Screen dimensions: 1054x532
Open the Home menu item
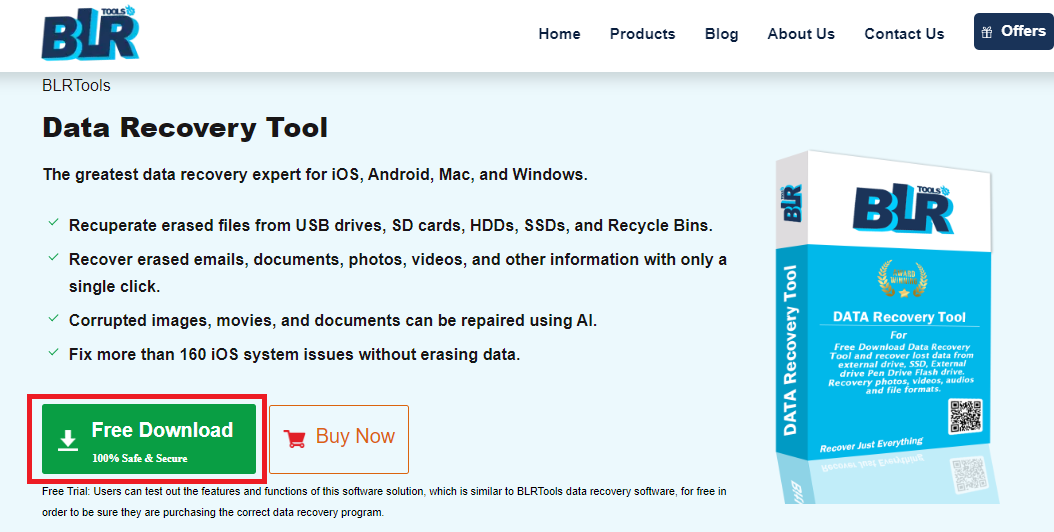point(559,34)
